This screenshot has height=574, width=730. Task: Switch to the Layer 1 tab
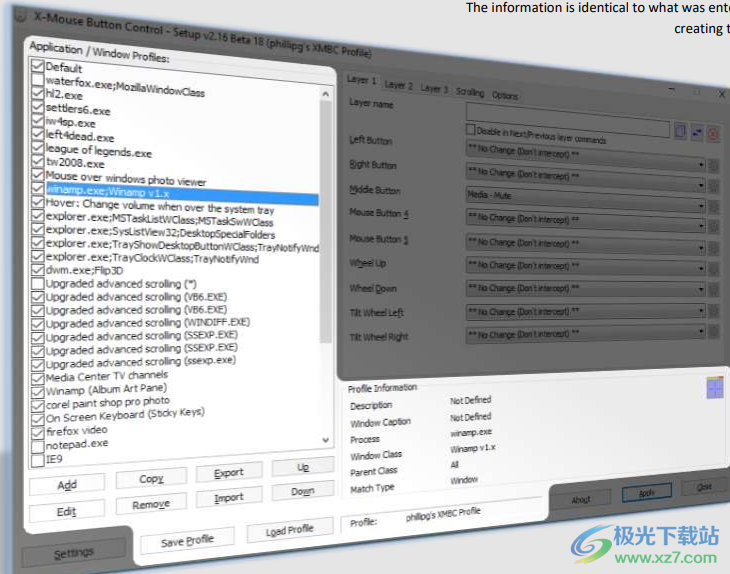pyautogui.click(x=362, y=80)
